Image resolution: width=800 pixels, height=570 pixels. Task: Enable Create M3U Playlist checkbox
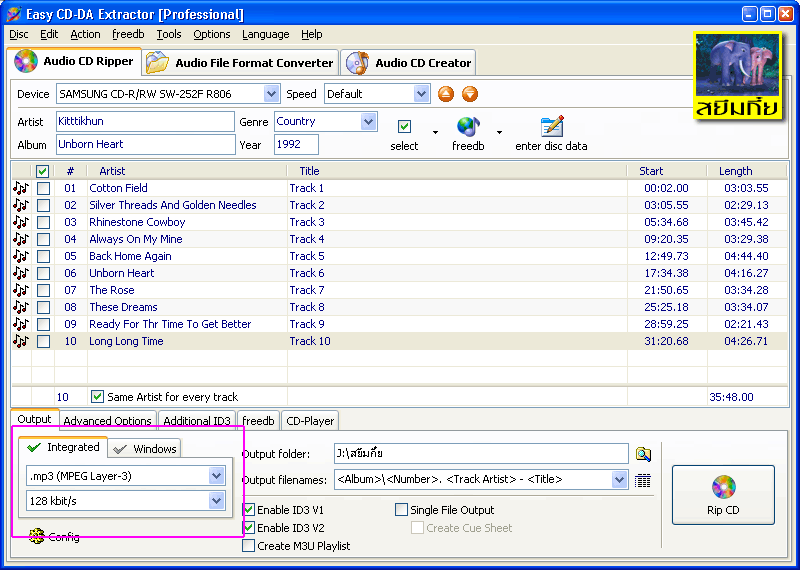tap(248, 546)
